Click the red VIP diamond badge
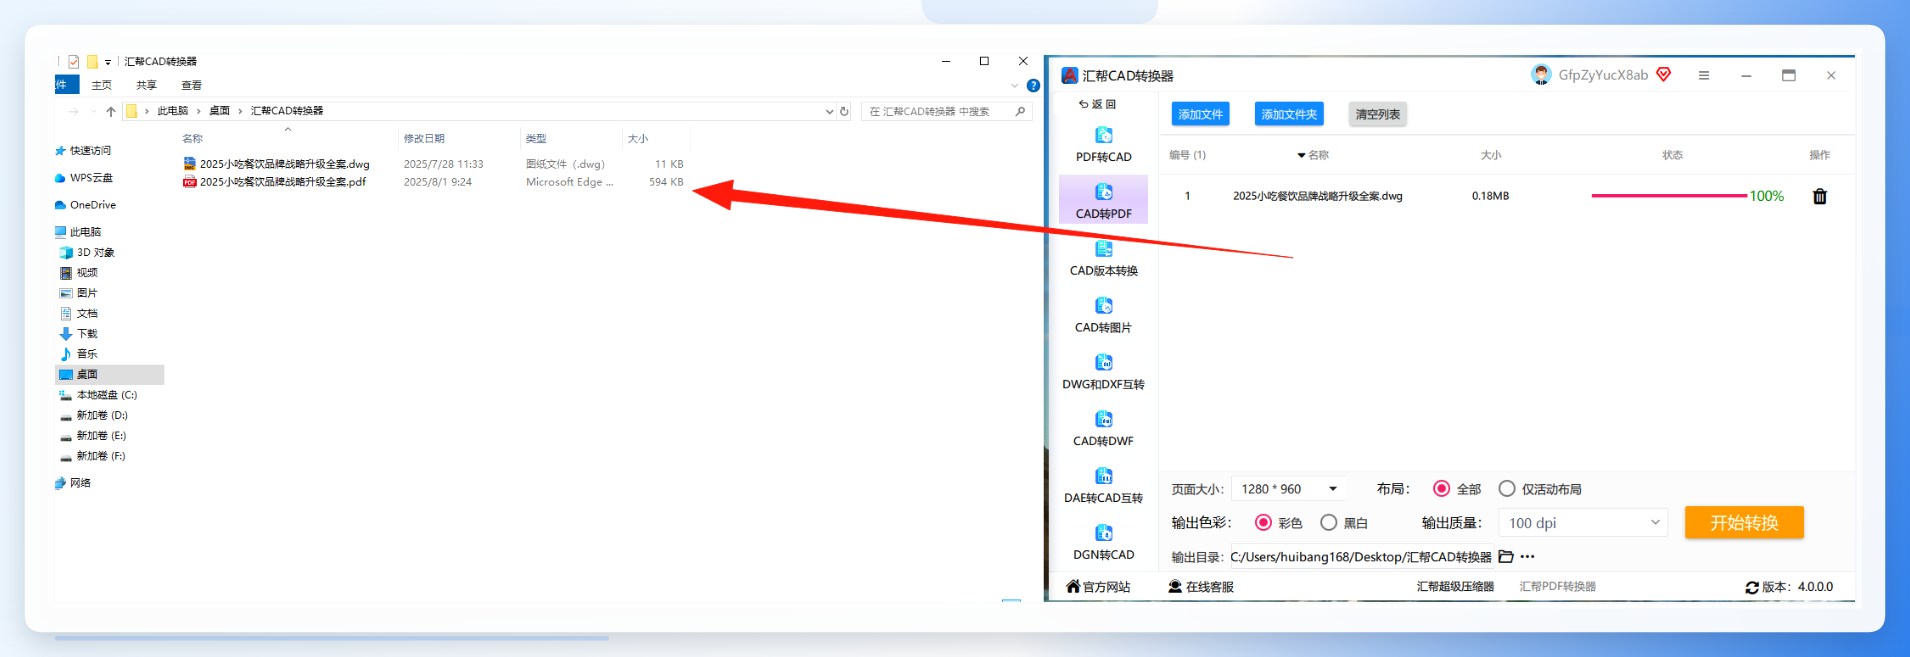Screen dimensions: 1910x657 pos(1664,75)
